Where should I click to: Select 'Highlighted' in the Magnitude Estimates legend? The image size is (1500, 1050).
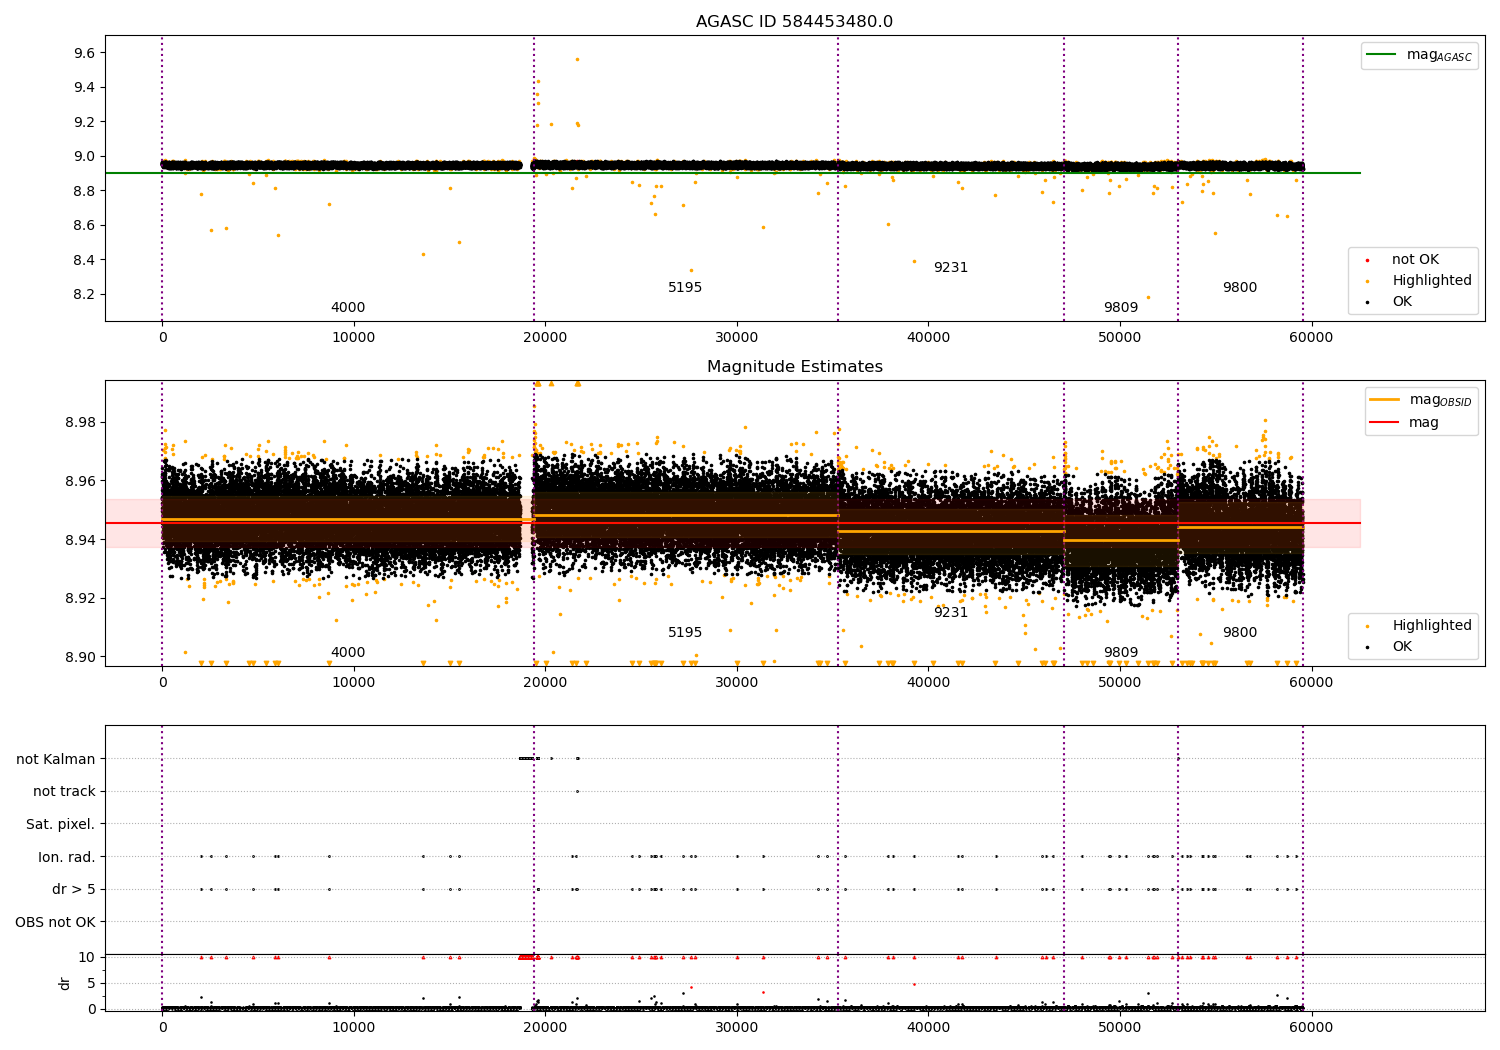1432,626
